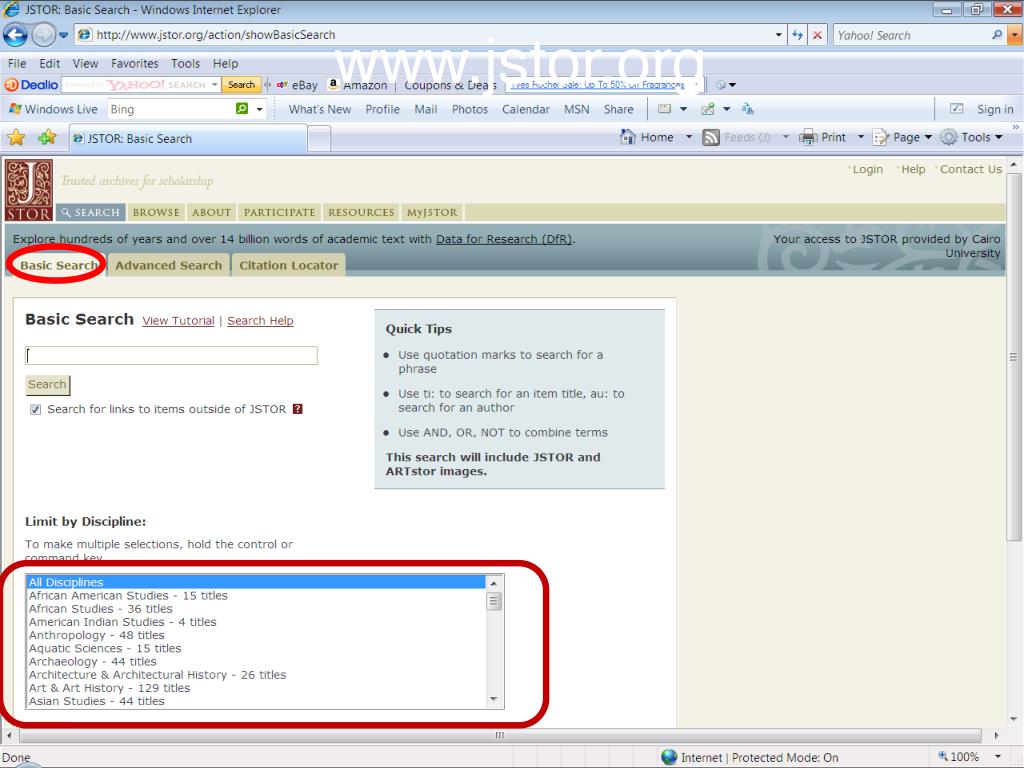Viewport: 1024px width, 768px height.
Task: Open the address bar history dropdown
Action: pyautogui.click(x=778, y=35)
